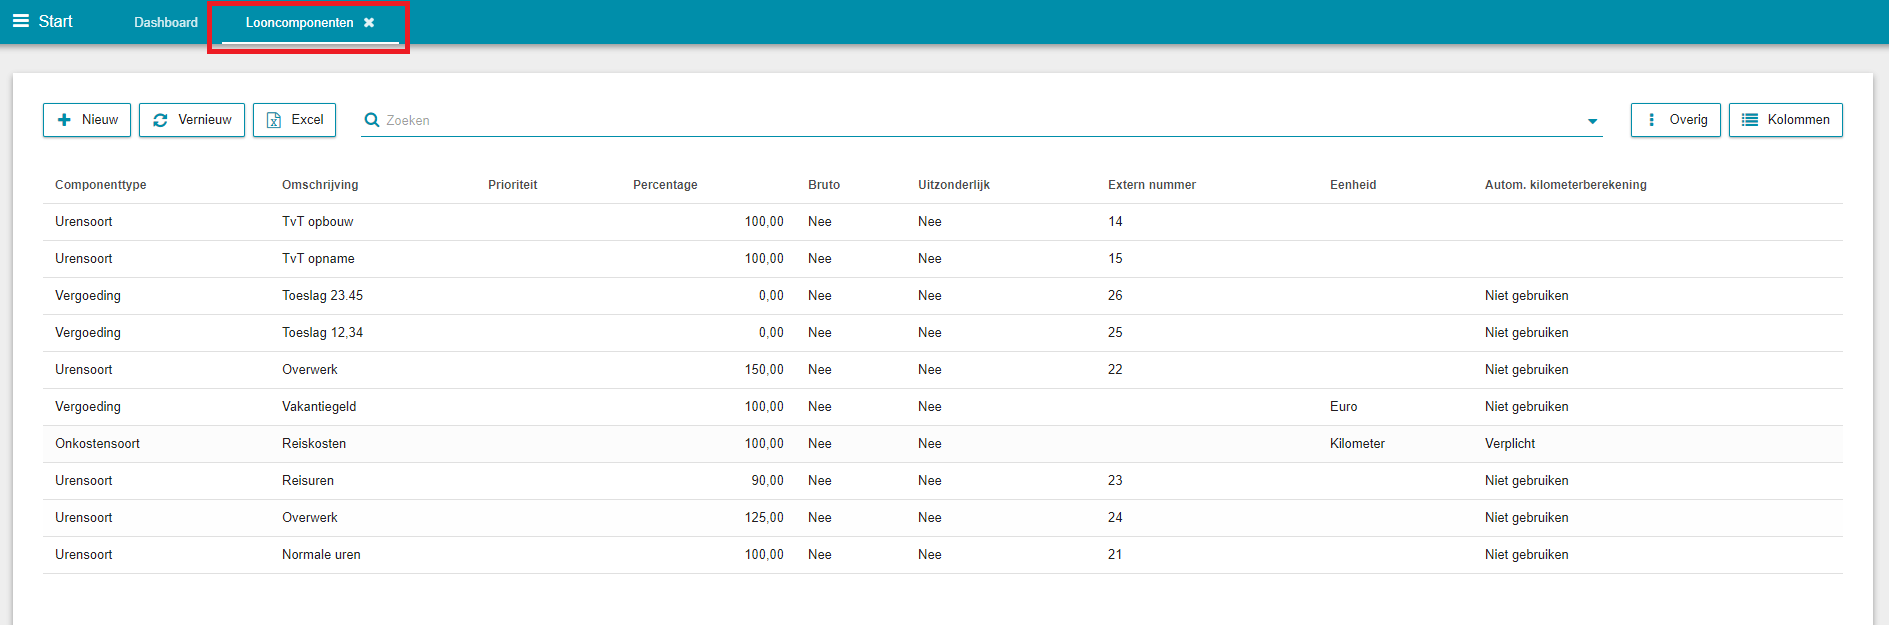Sort by Omschrijving column header
The height and width of the screenshot is (625, 1889).
[x=320, y=185]
